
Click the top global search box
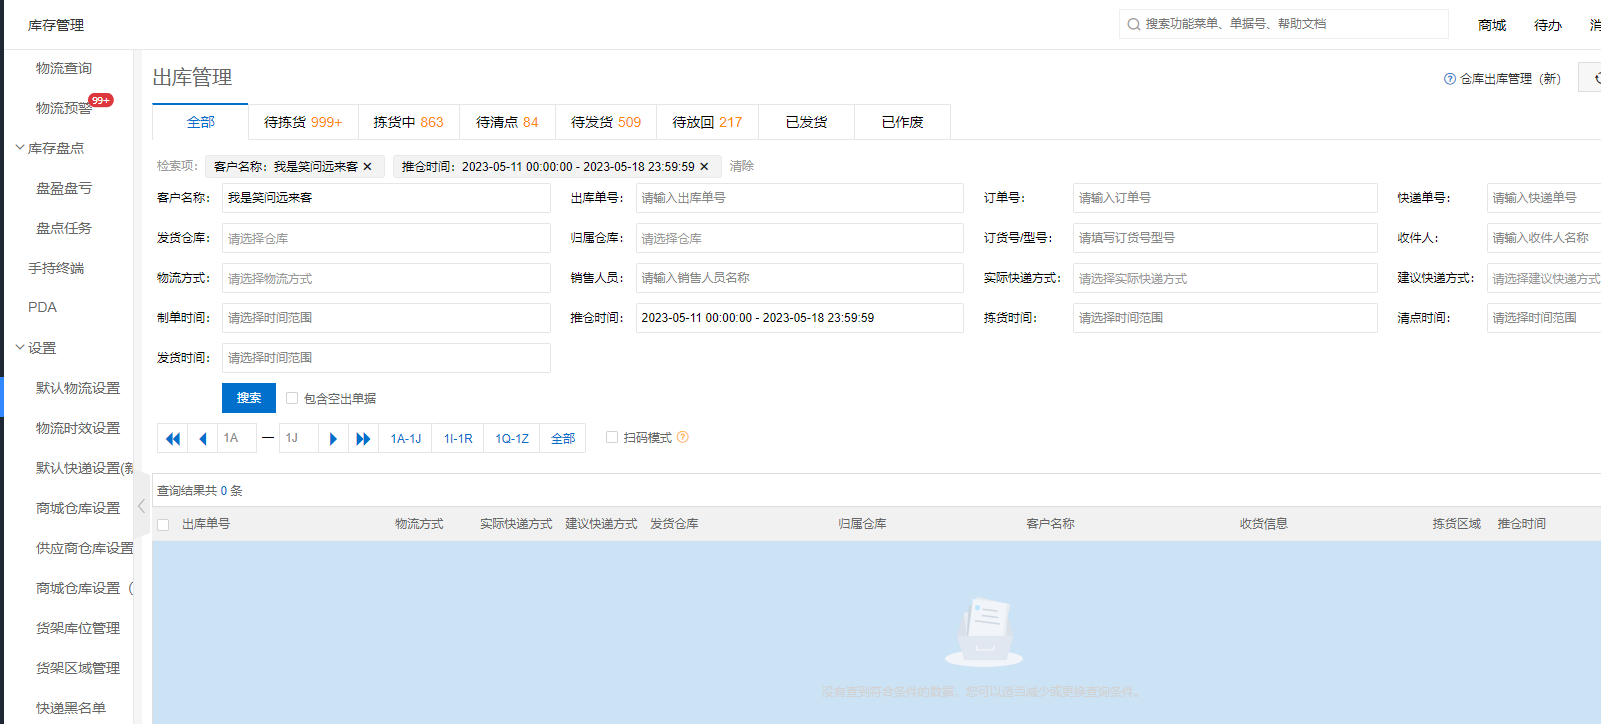click(1284, 24)
